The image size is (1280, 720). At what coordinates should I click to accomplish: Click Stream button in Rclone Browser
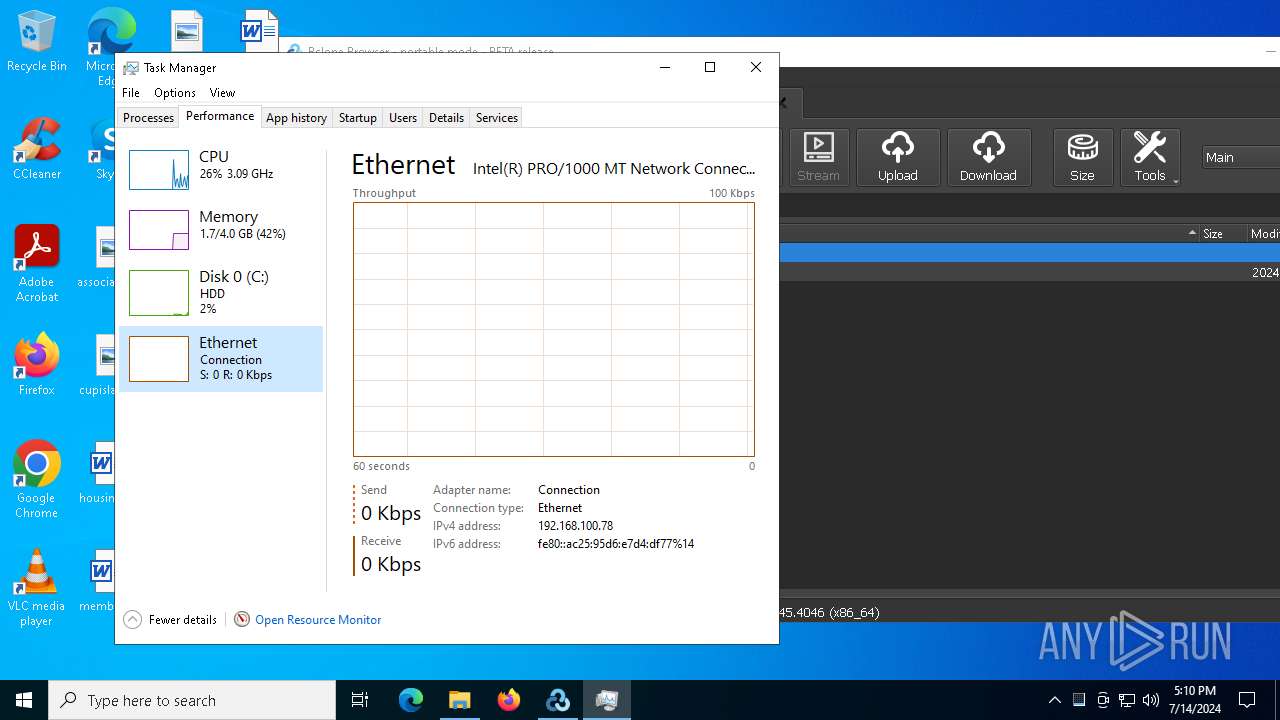click(818, 157)
